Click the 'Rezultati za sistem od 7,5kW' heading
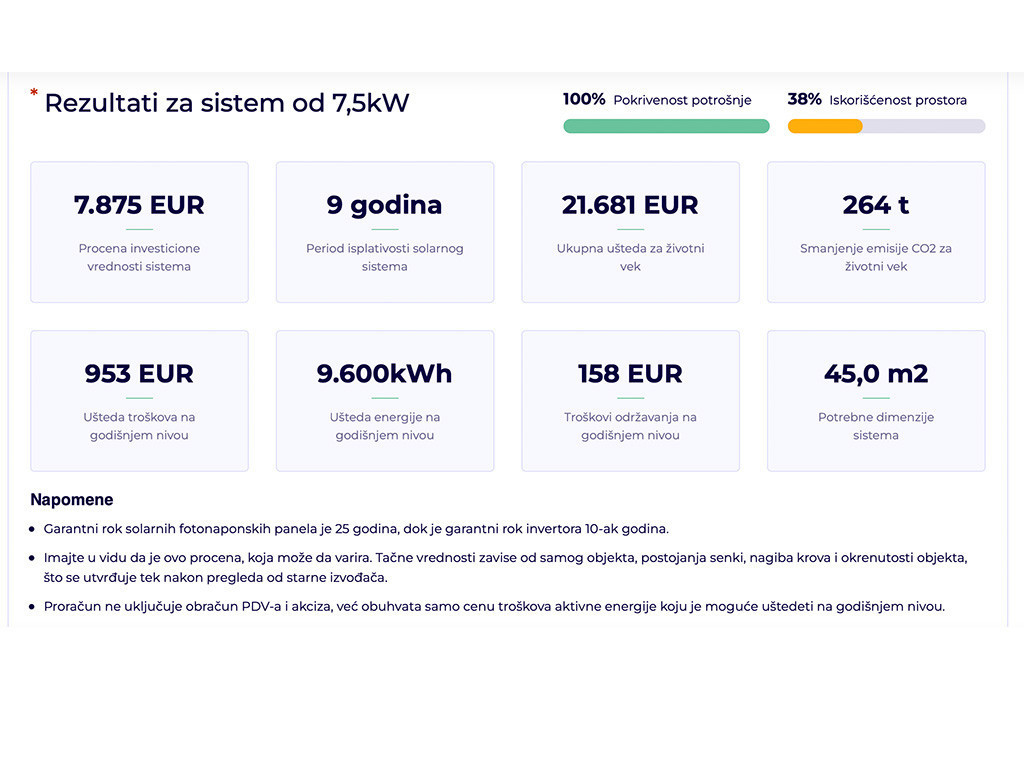This screenshot has width=1024, height=758. pyautogui.click(x=227, y=103)
